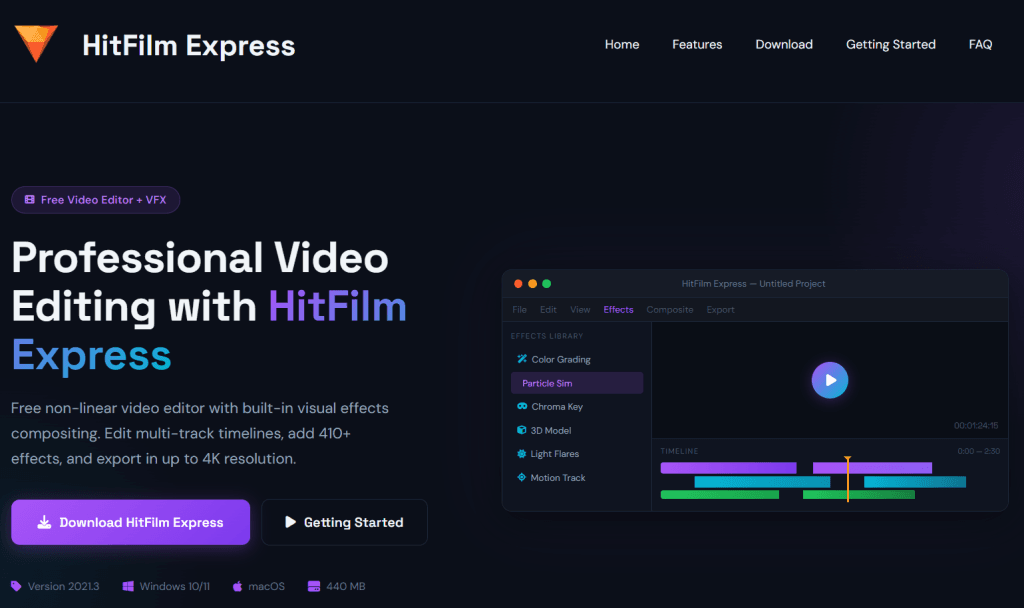Viewport: 1024px width, 608px height.
Task: Click the second green timeline clip
Action: coord(858,494)
